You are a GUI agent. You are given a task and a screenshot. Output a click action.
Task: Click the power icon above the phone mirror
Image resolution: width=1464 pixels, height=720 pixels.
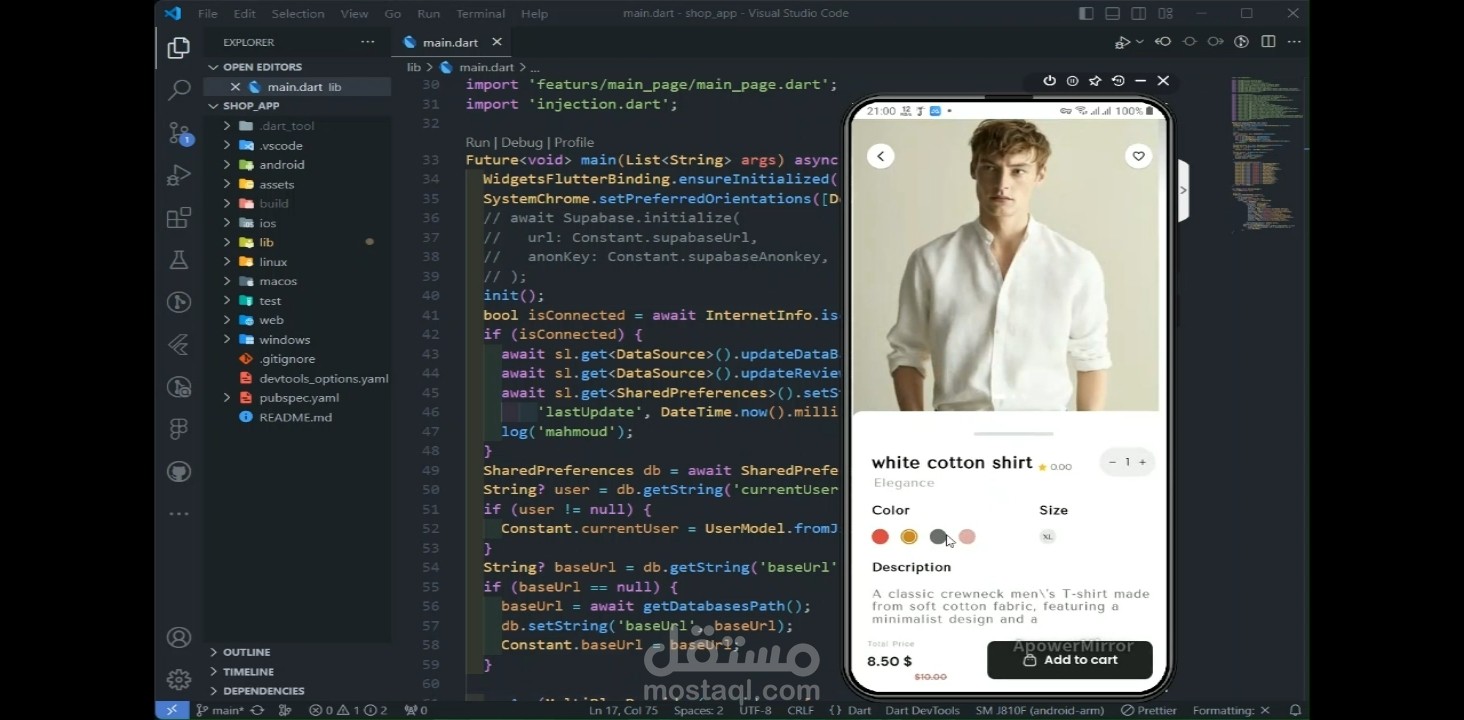point(1049,81)
